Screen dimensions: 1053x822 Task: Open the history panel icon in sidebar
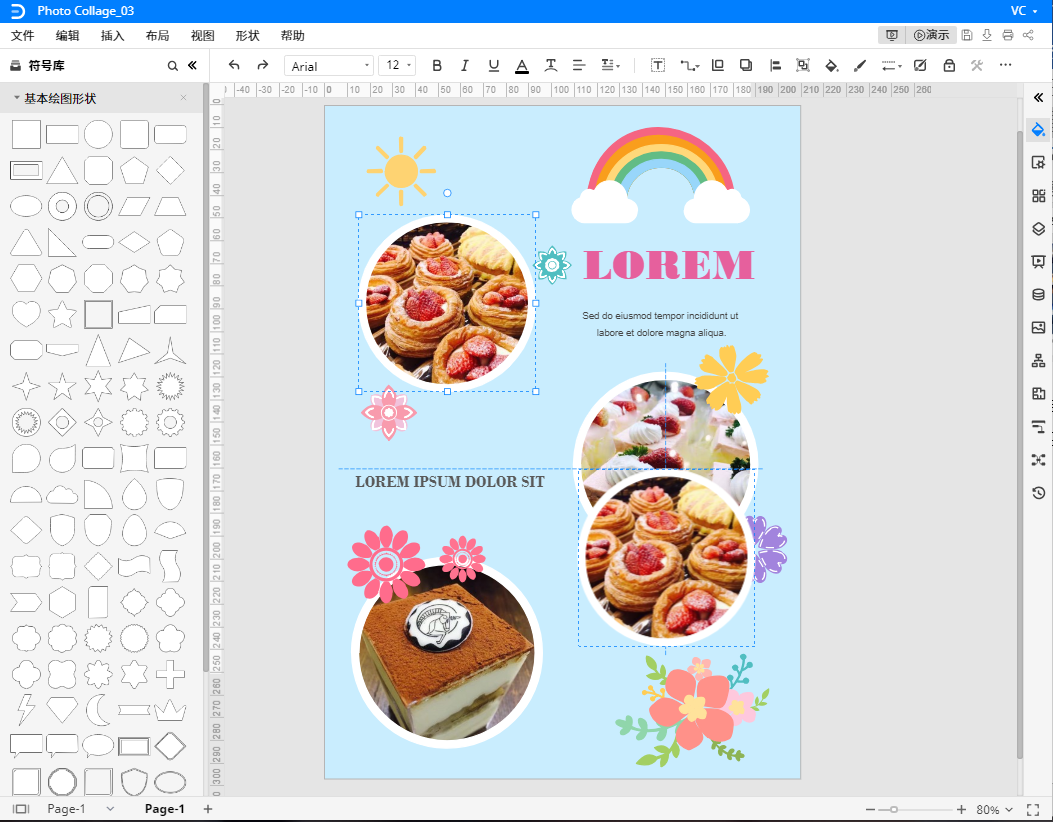(x=1038, y=493)
